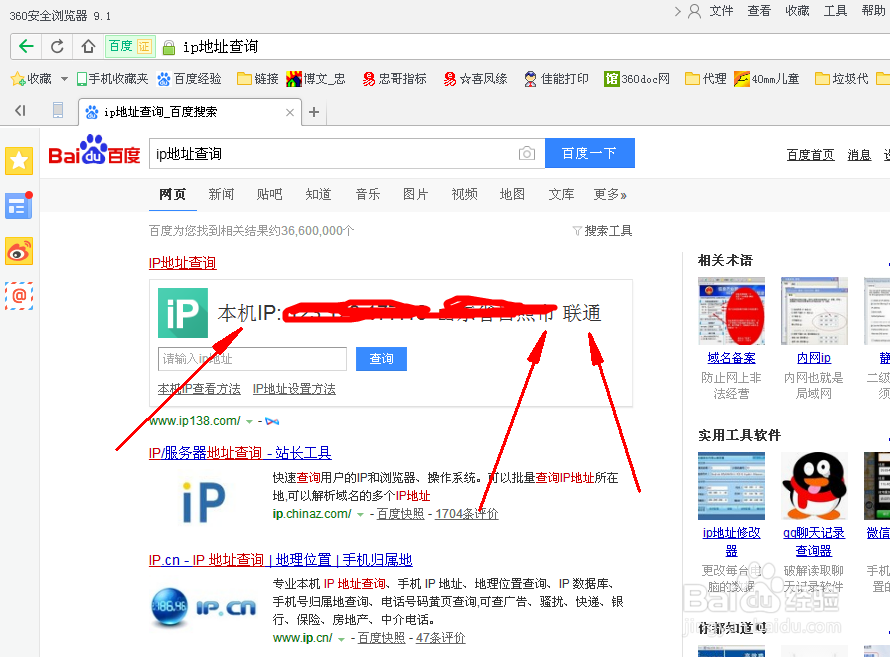Click the tab list back arrow icon
This screenshot has height=657, width=890.
pos(20,111)
